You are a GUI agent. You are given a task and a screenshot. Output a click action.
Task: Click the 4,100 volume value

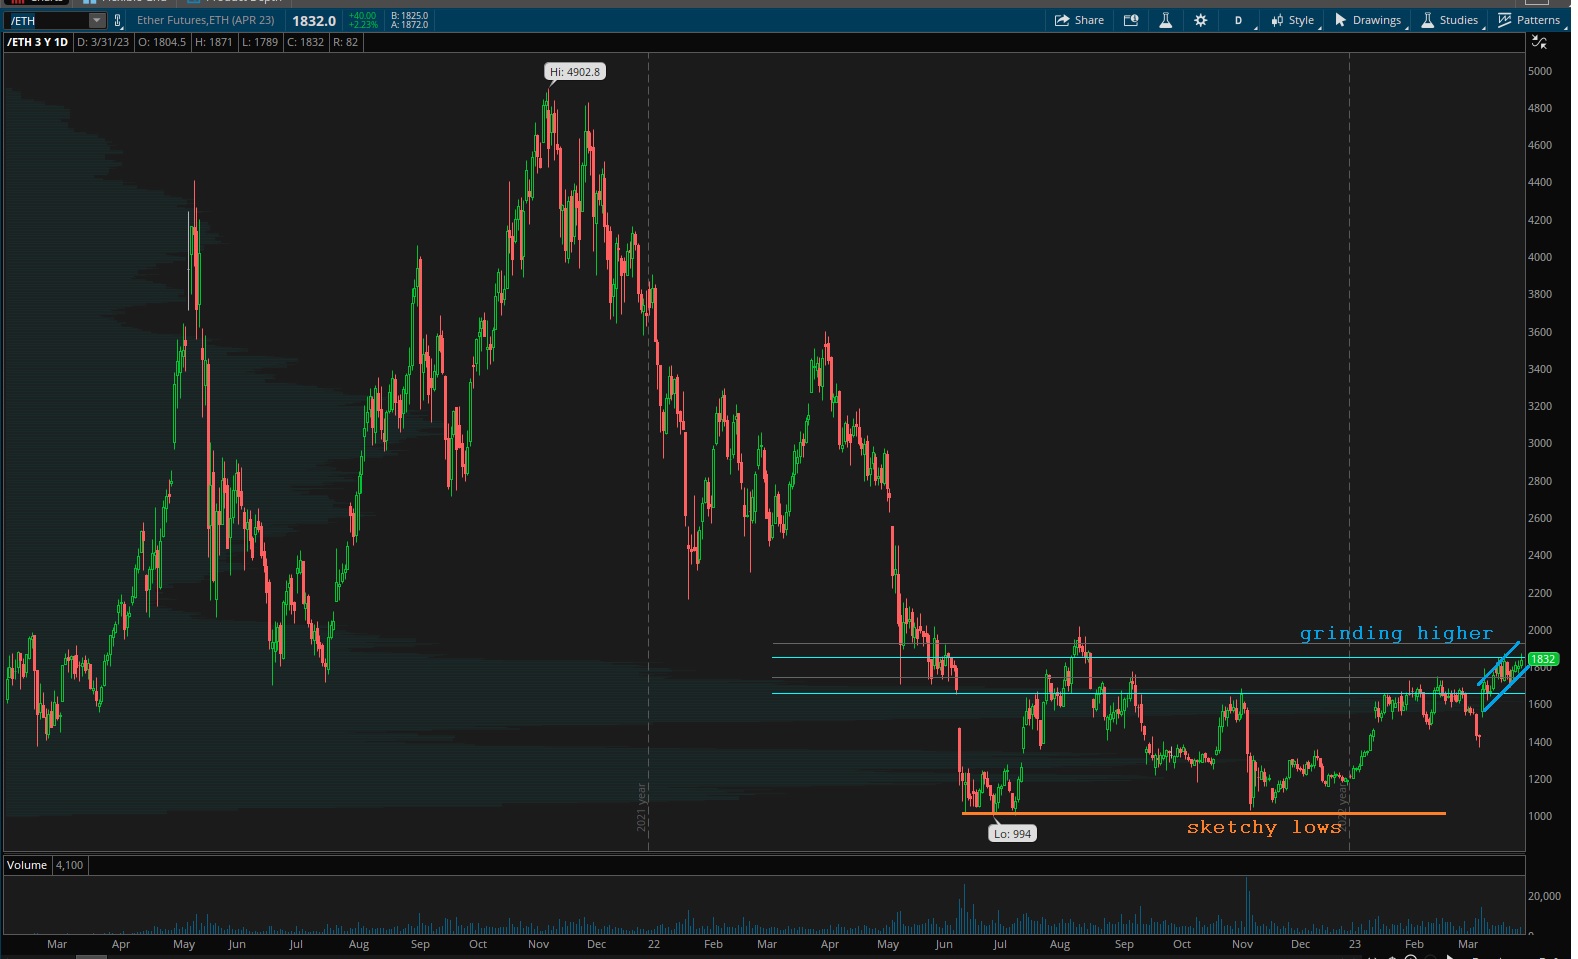69,865
